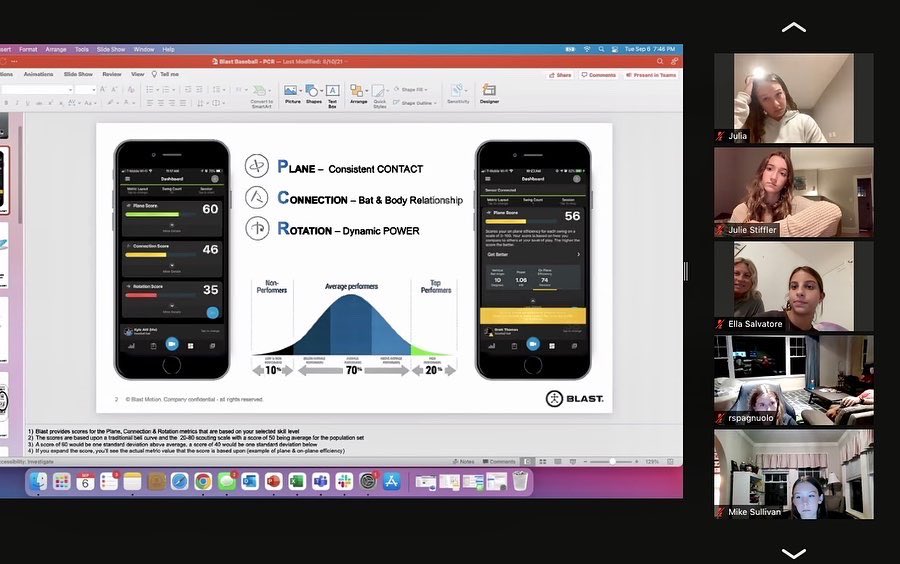
Task: Open the font name dropdown
Action: (x=71, y=90)
